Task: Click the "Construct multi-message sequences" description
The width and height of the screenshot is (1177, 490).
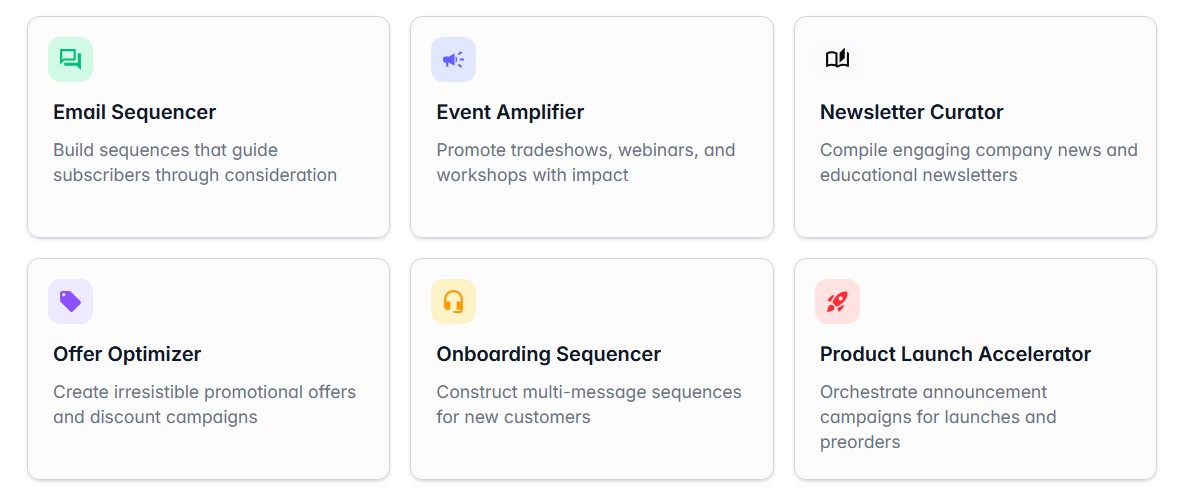Action: (x=588, y=404)
